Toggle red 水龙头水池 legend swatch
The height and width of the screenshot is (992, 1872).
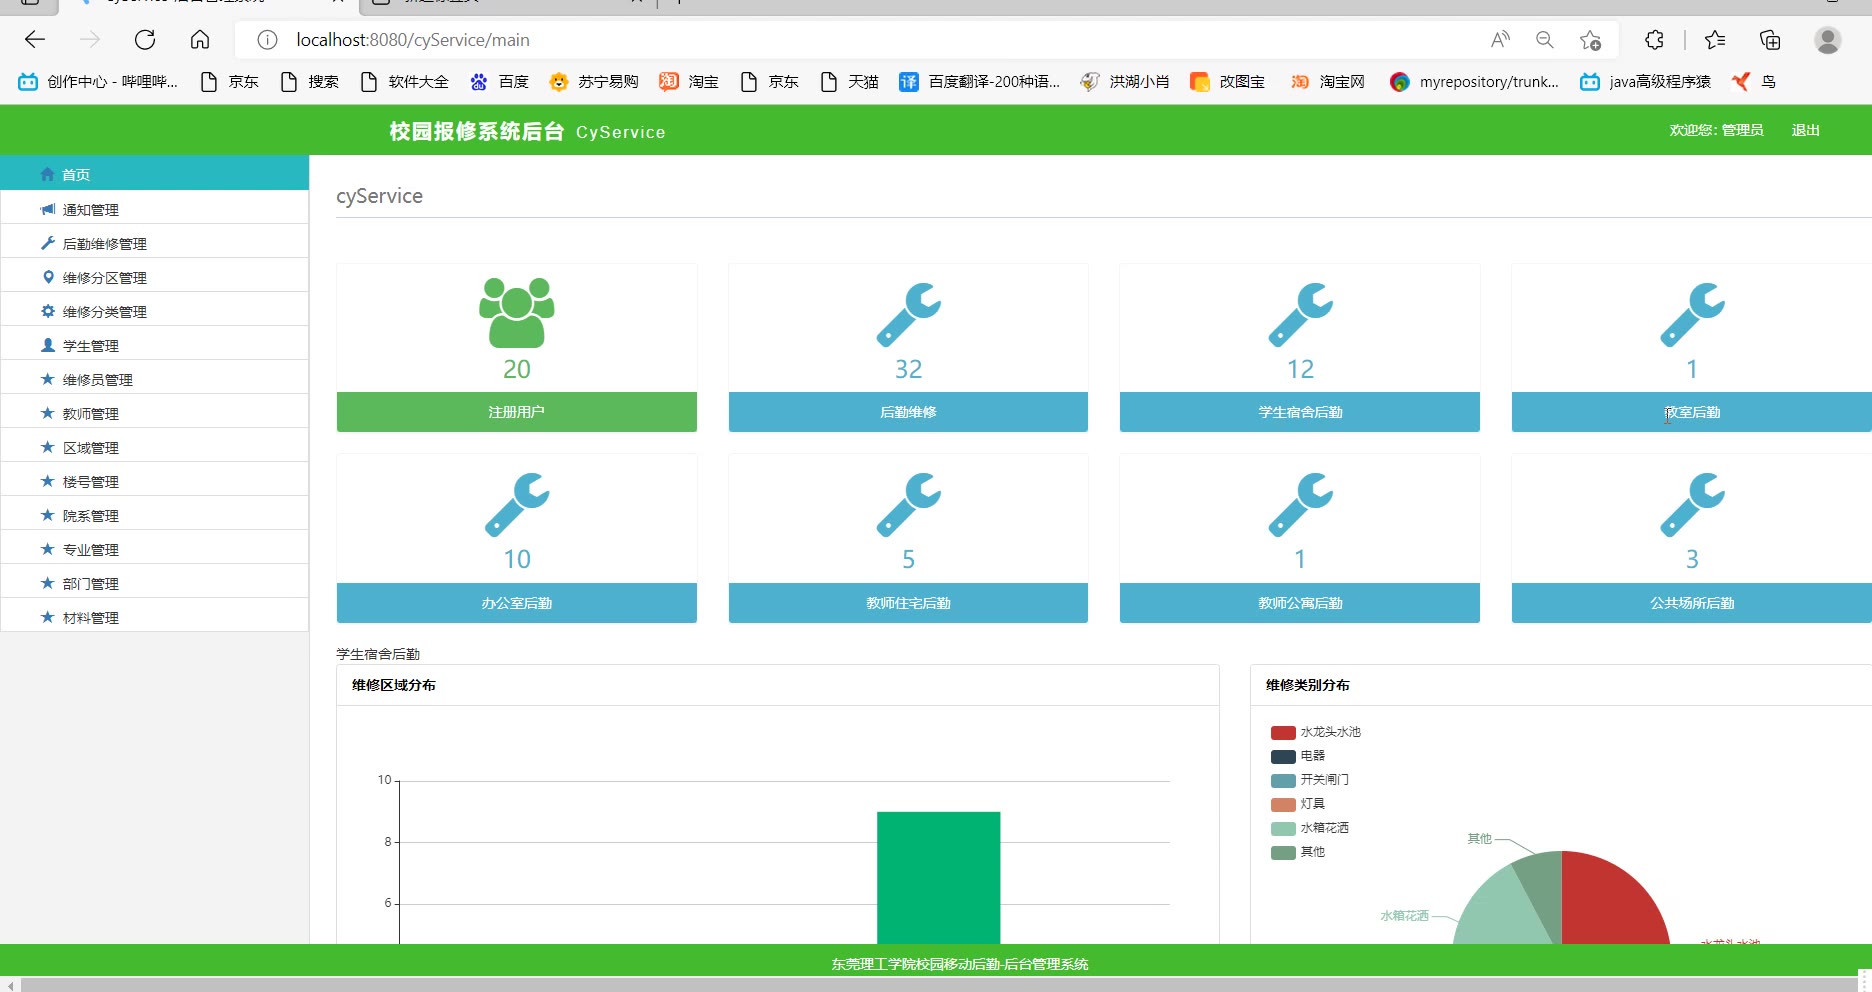tap(1283, 732)
